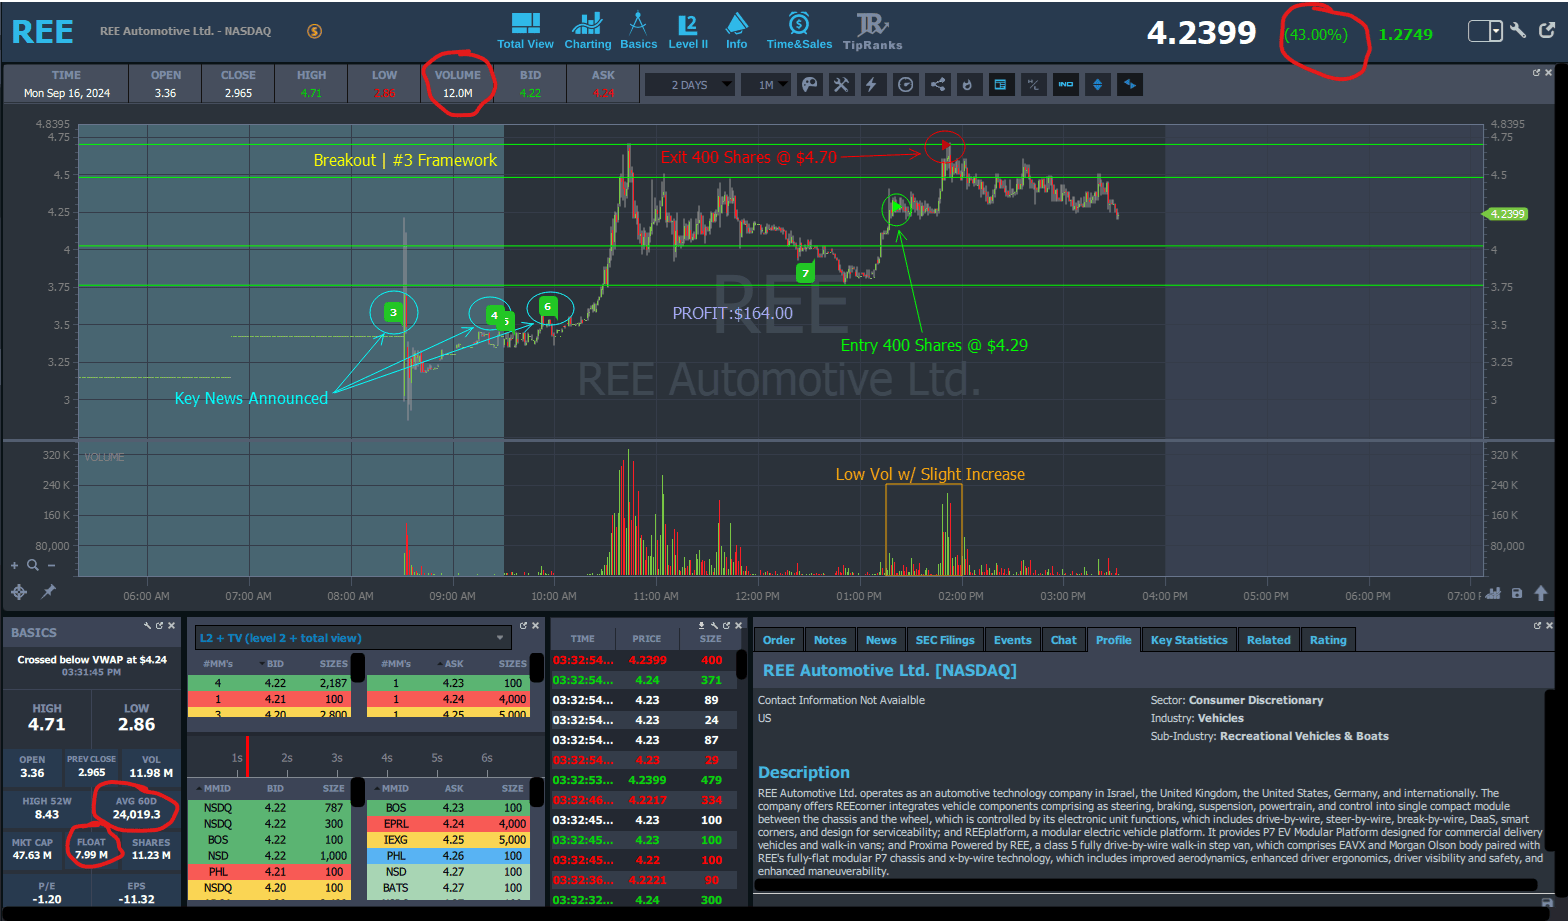Screen dimensions: 1568x921
Task: Click the 4s marker on the time slider
Action: coord(387,758)
